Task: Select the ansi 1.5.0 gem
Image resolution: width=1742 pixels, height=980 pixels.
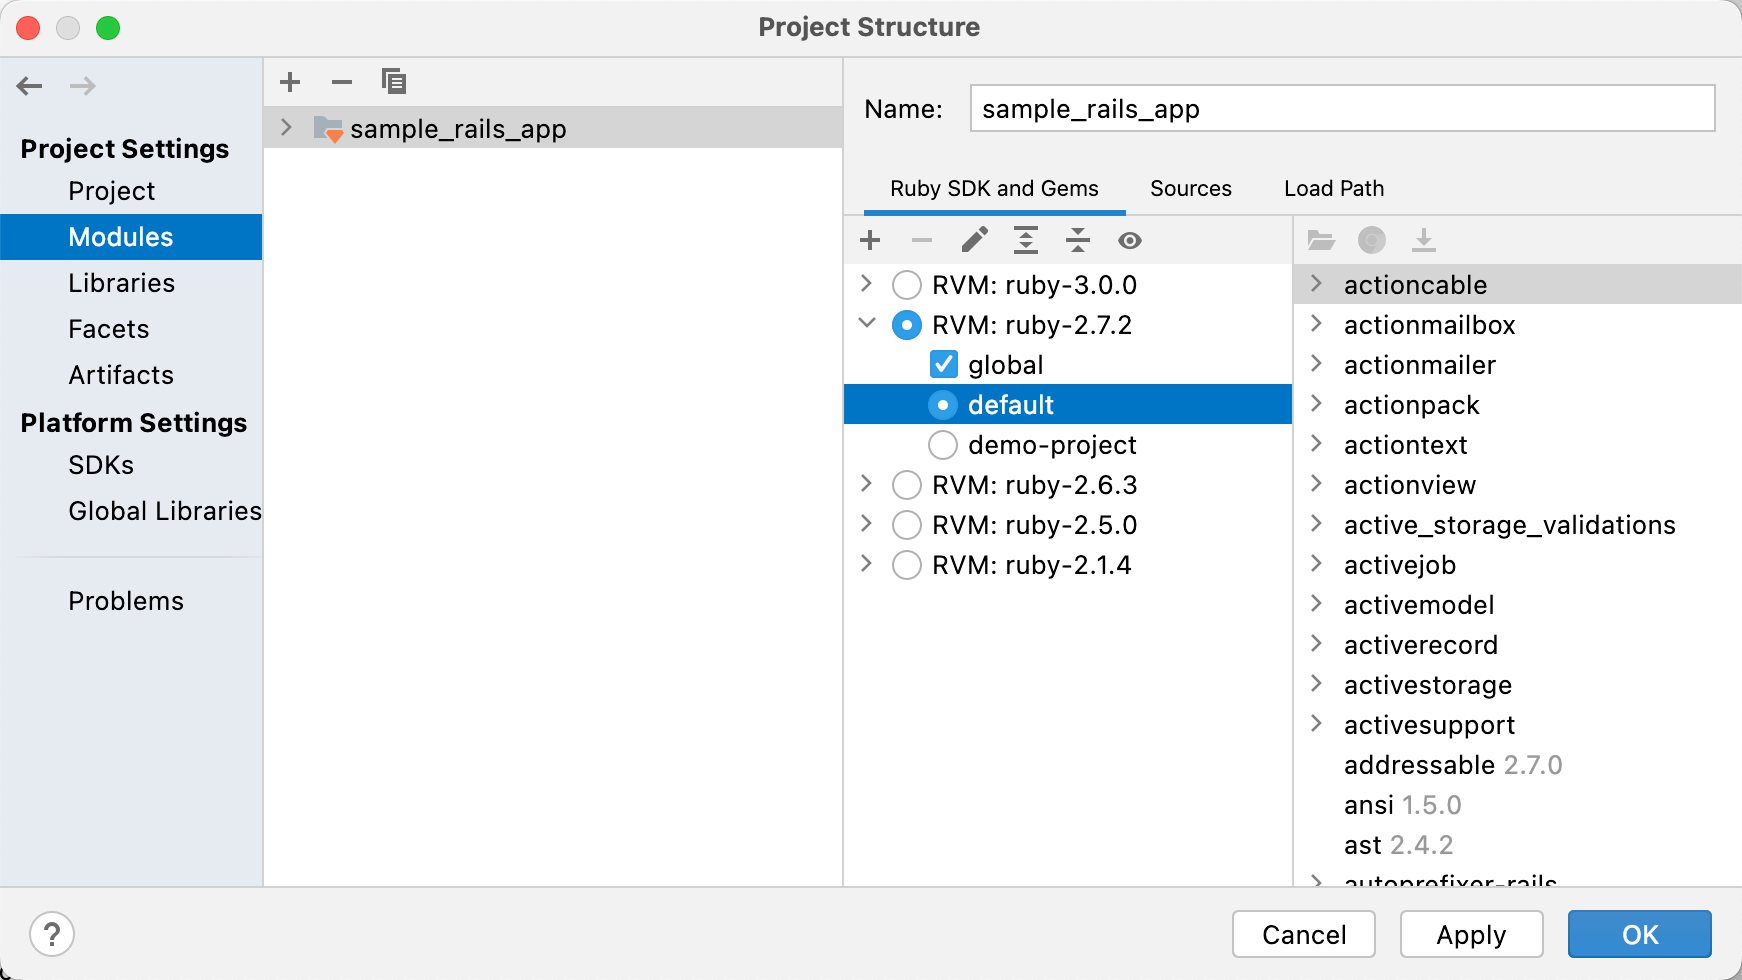Action: [1518, 805]
